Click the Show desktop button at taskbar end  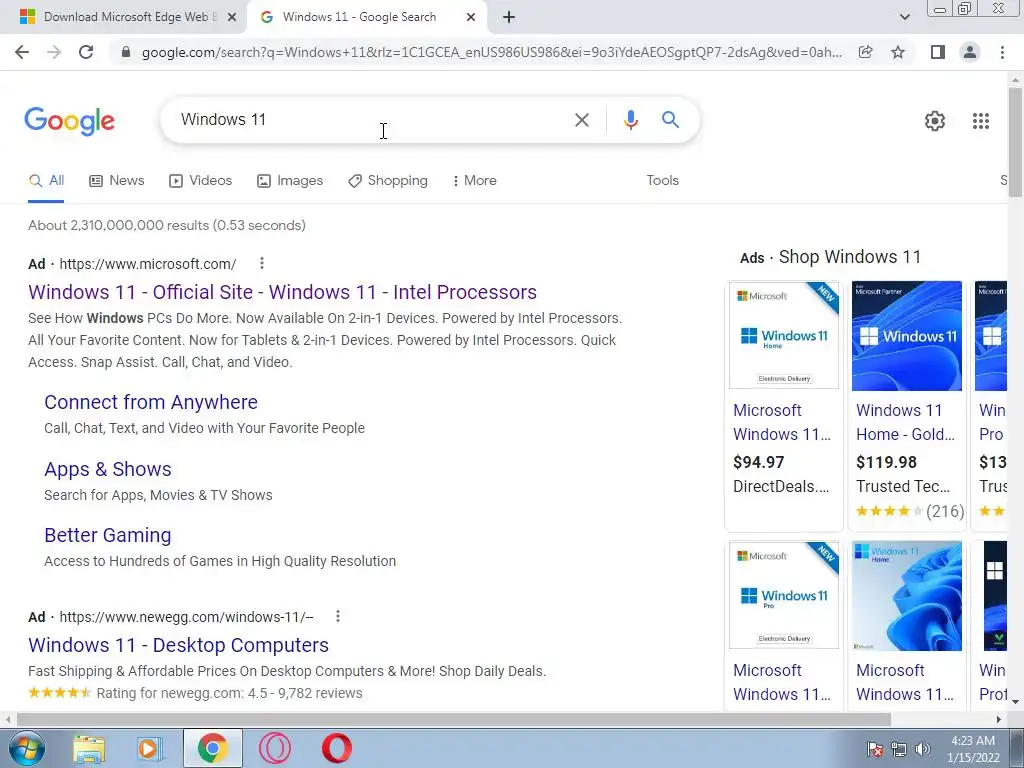[1018, 748]
